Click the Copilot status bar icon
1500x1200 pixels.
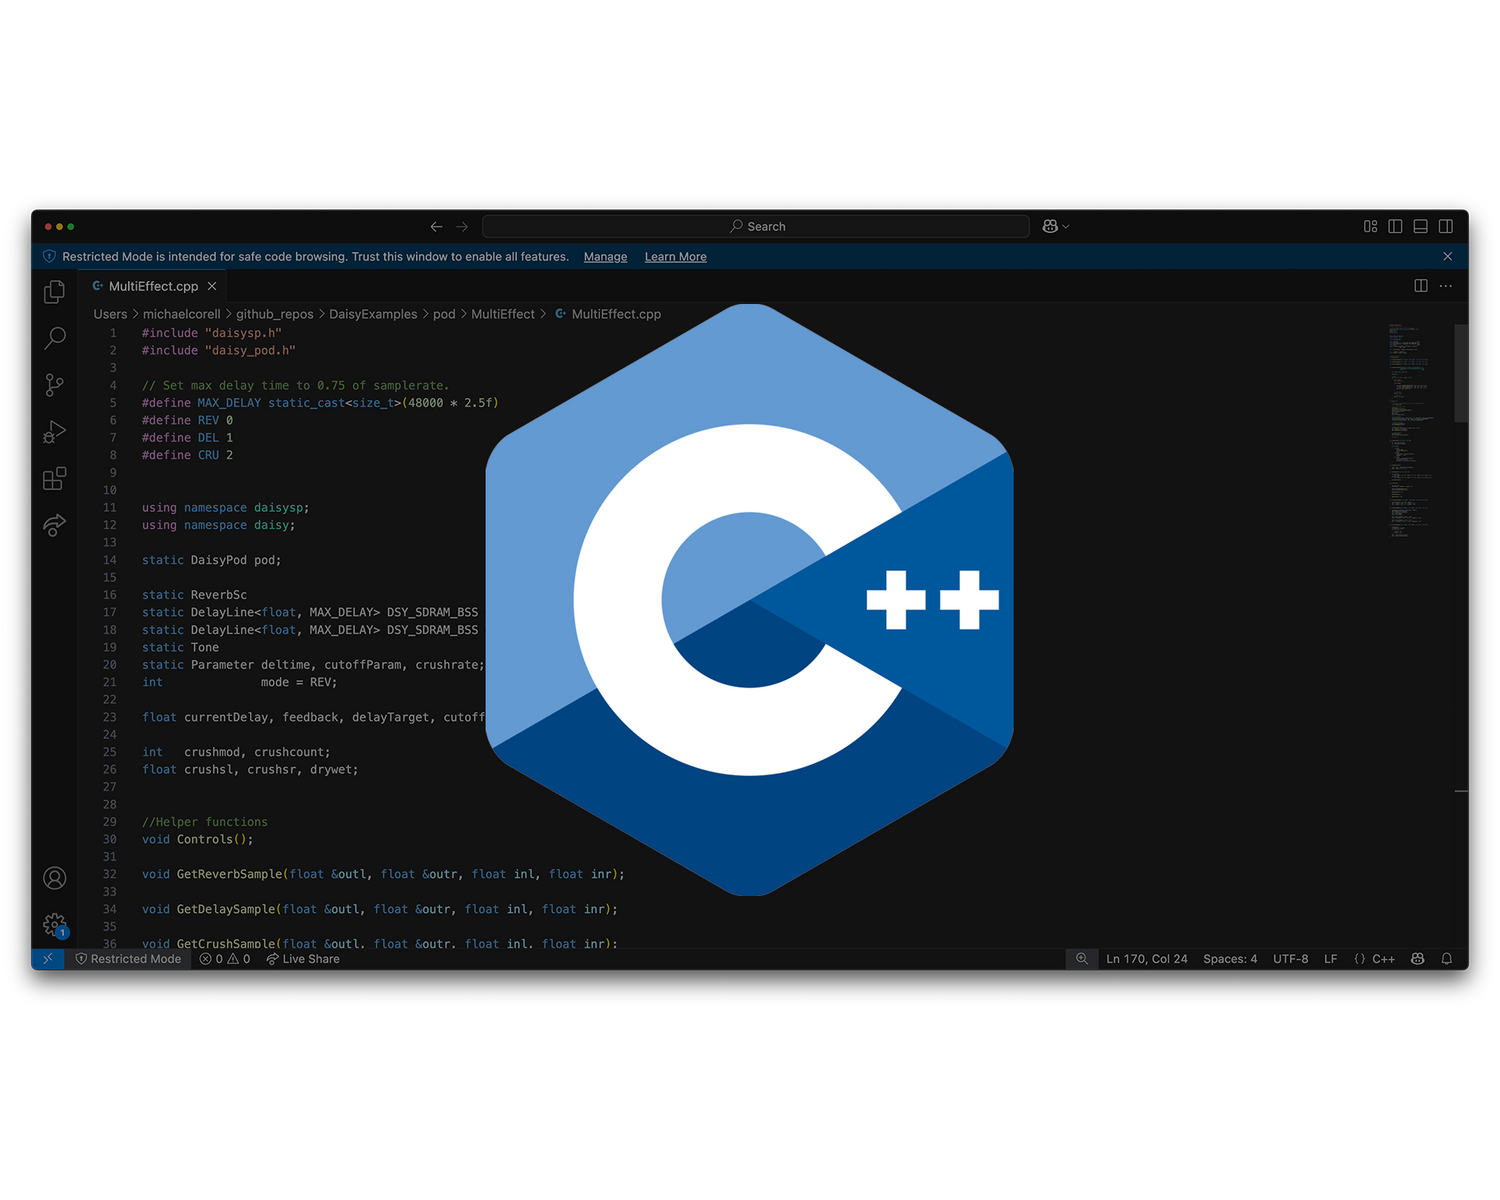coord(1418,959)
